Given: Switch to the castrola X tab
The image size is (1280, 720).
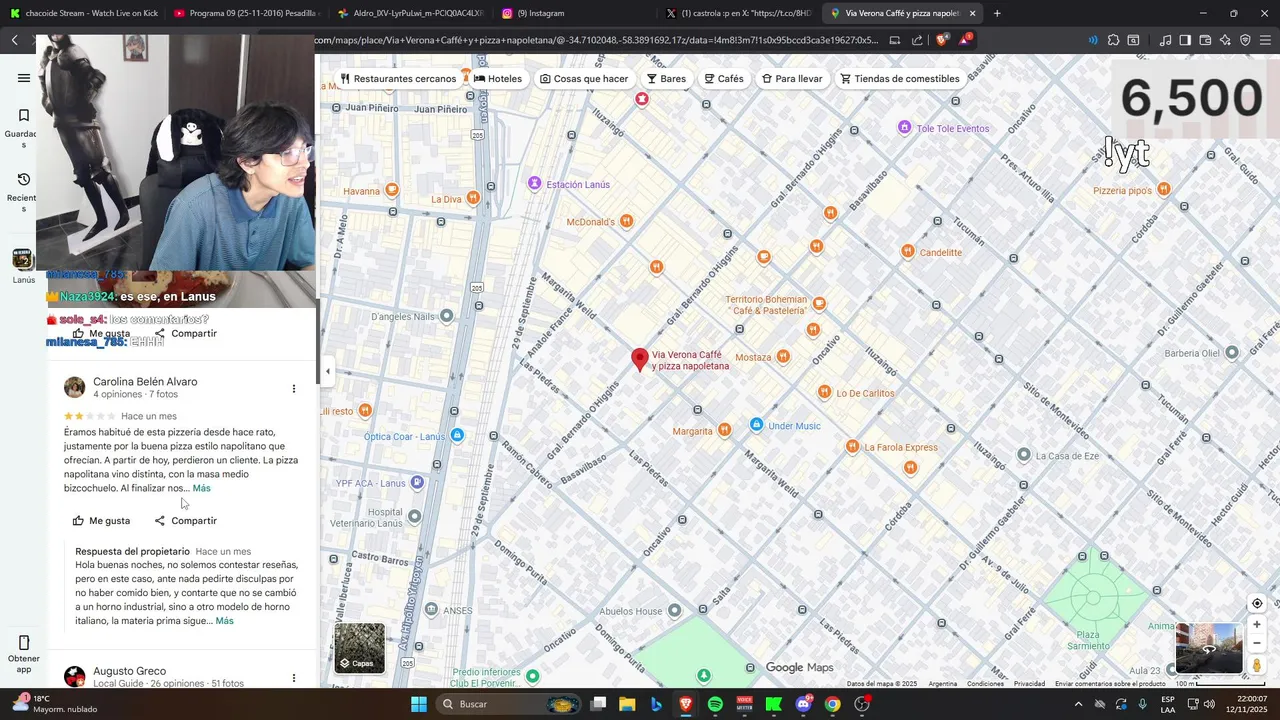Looking at the screenshot, I should 738,13.
